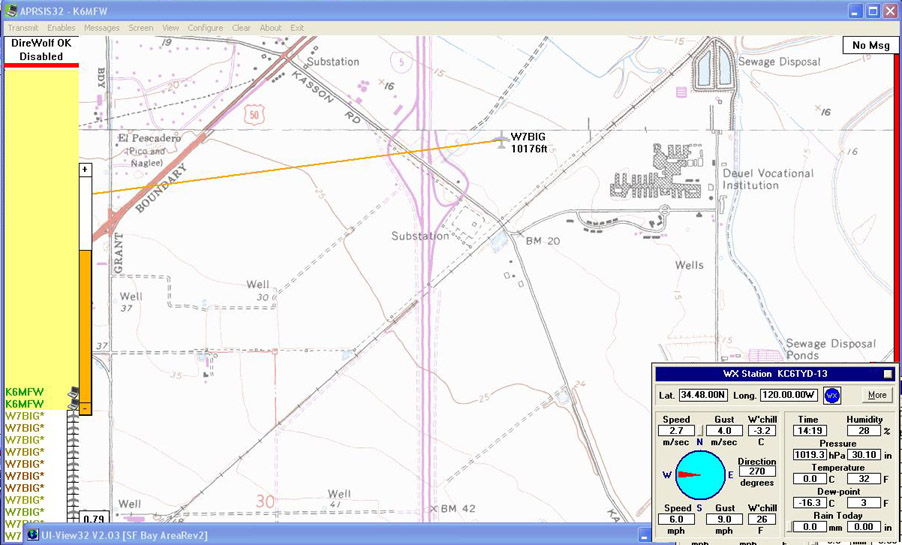Viewport: 902px width, 545px height.
Task: Click the 0.79 map scale box
Action: (x=94, y=518)
